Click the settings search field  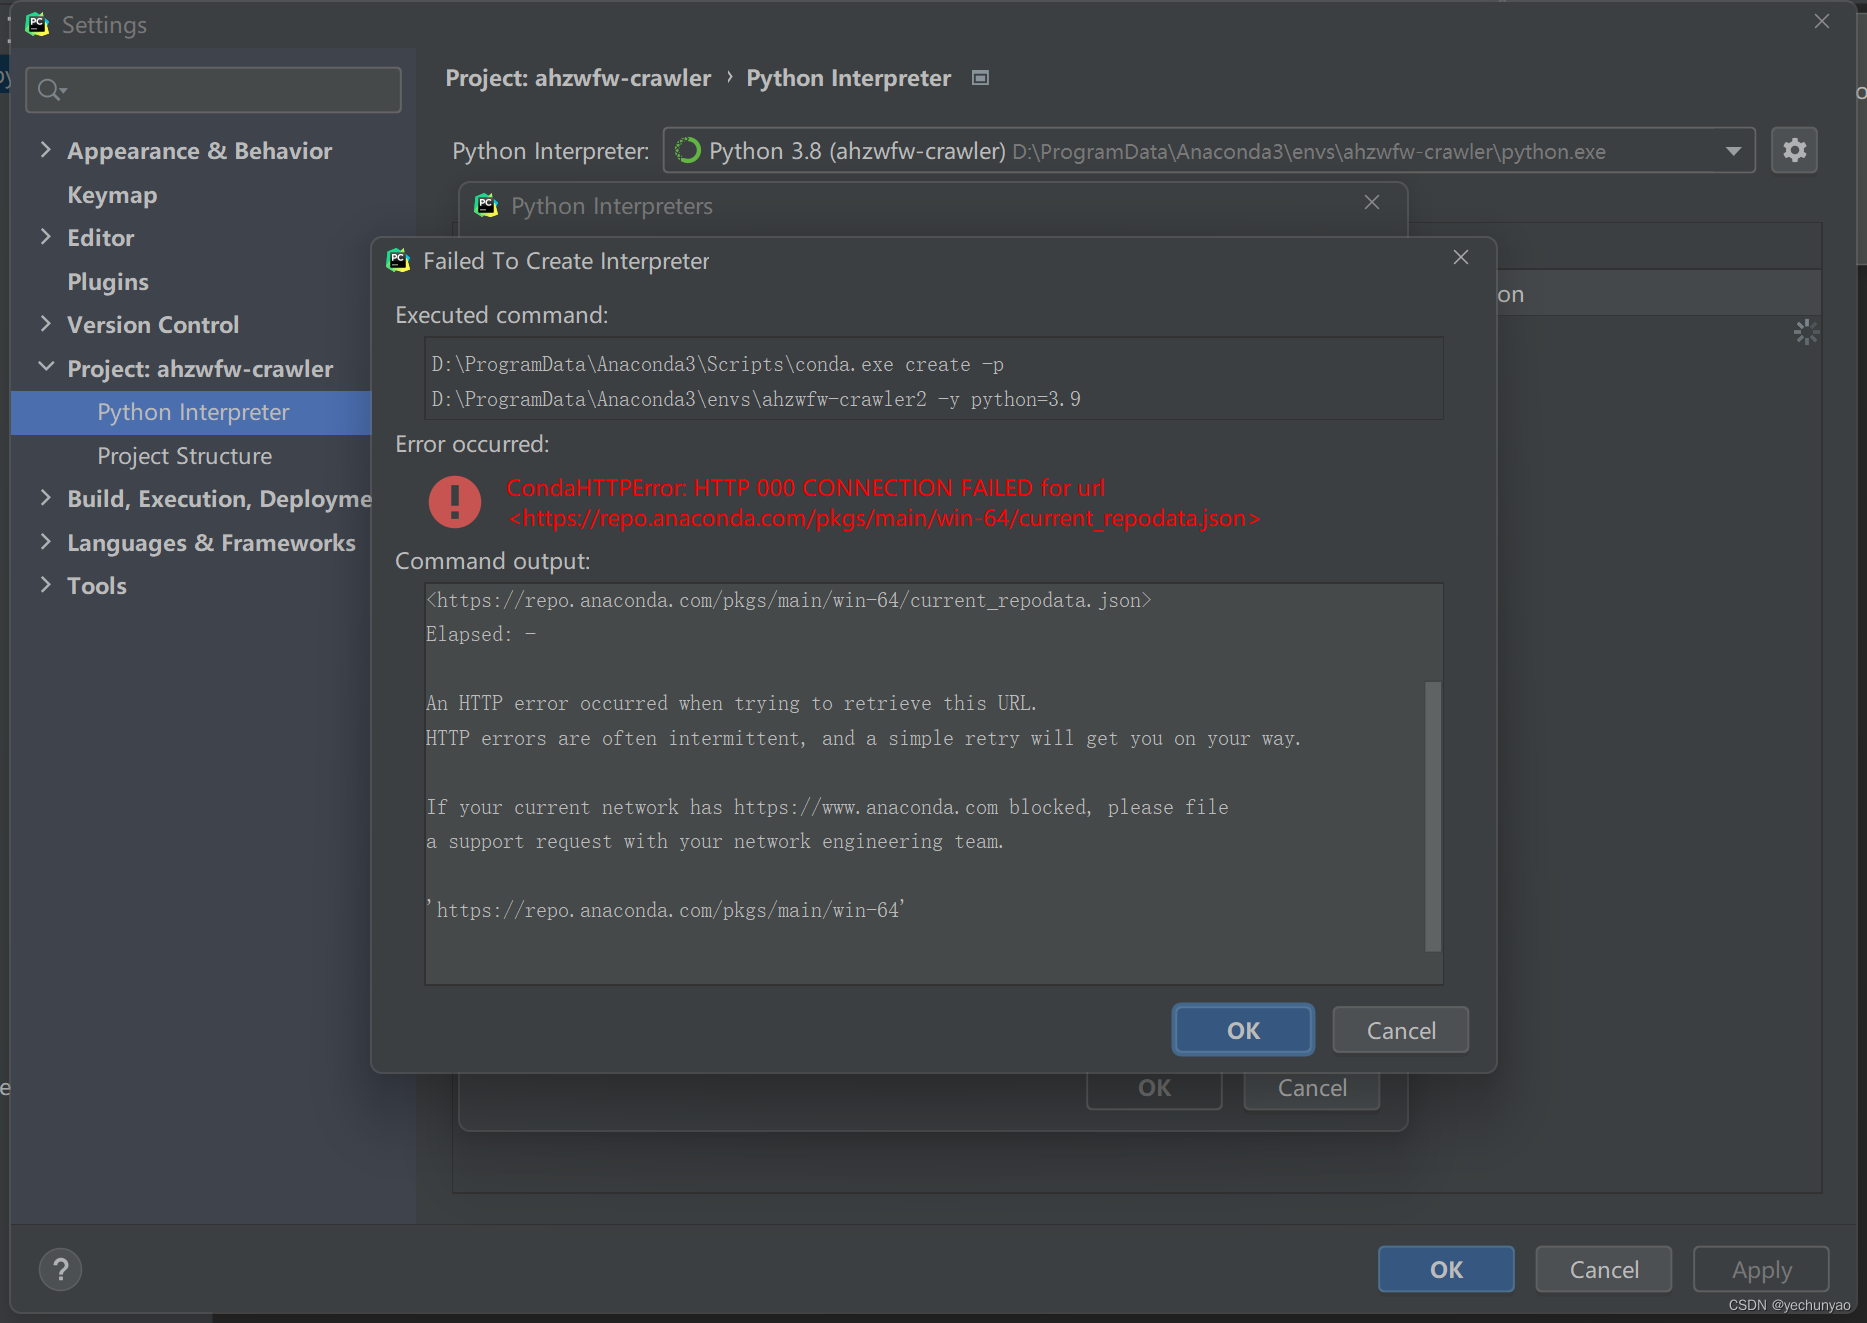[x=213, y=90]
